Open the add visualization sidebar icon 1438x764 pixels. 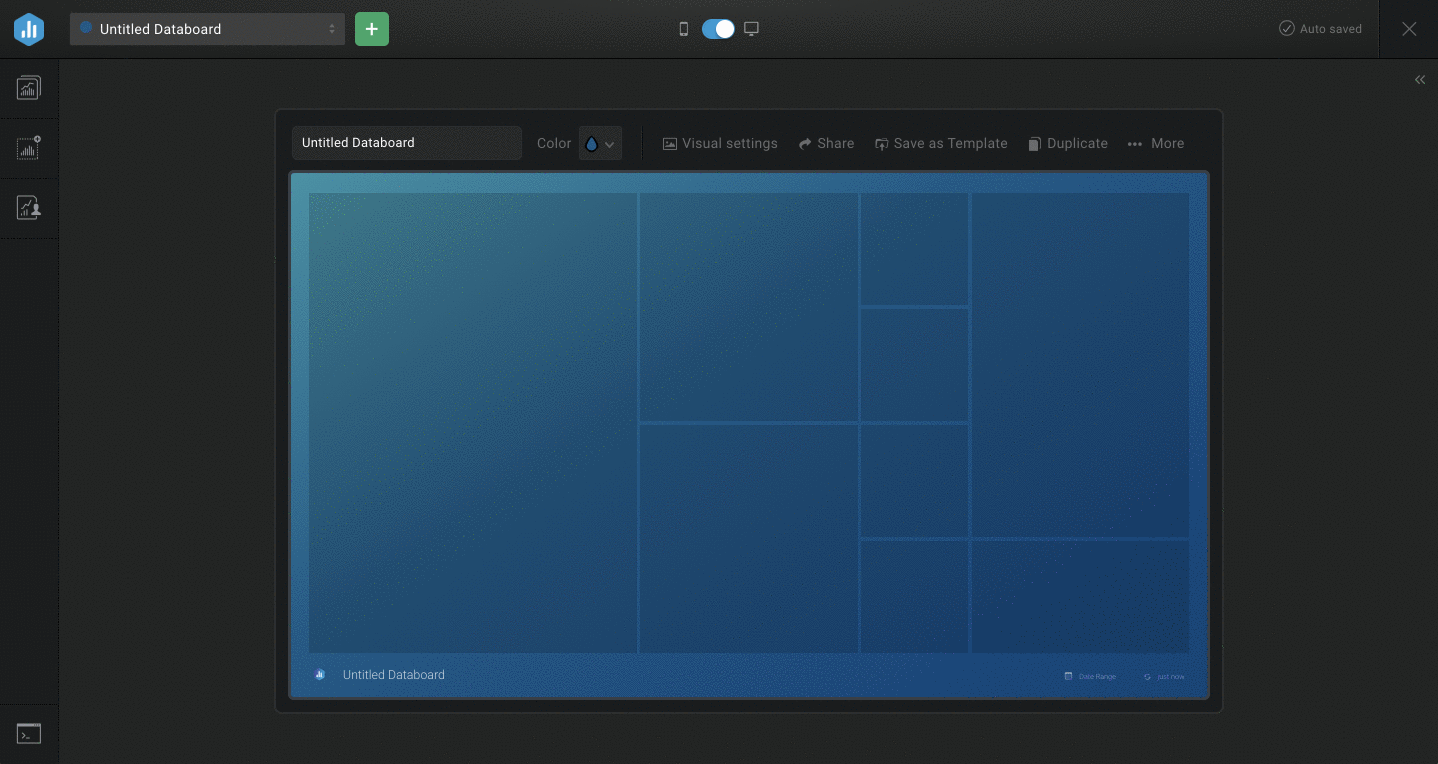(29, 148)
